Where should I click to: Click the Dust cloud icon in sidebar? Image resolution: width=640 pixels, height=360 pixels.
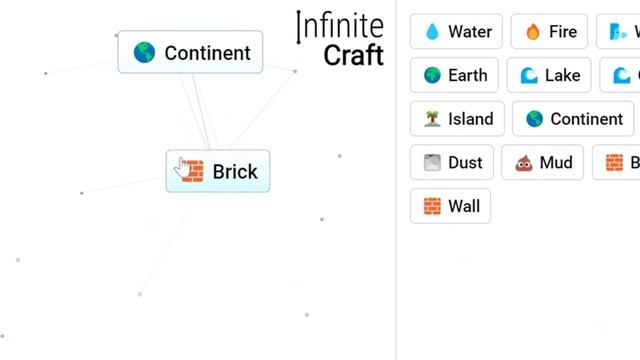(x=432, y=162)
